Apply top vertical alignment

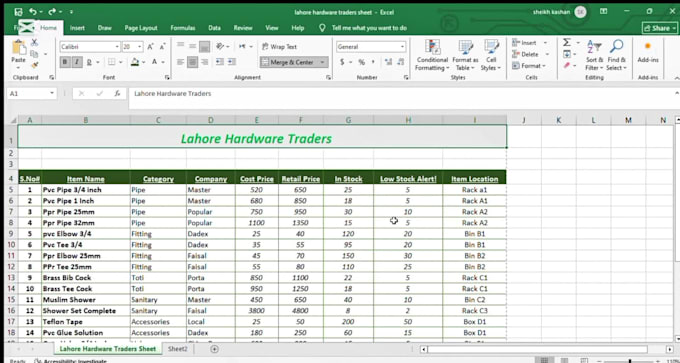pyautogui.click(x=180, y=46)
